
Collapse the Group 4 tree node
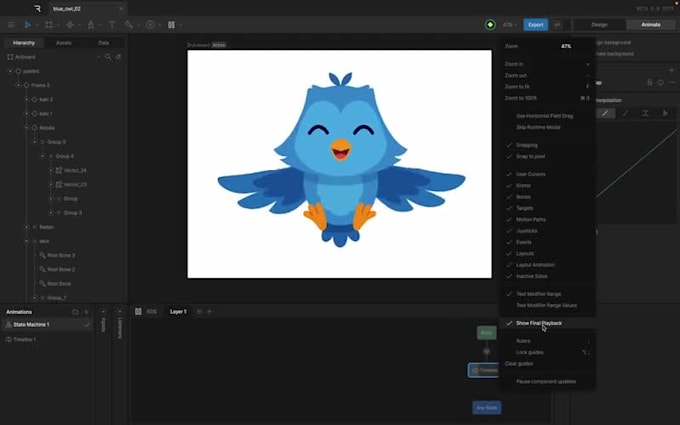tap(43, 156)
